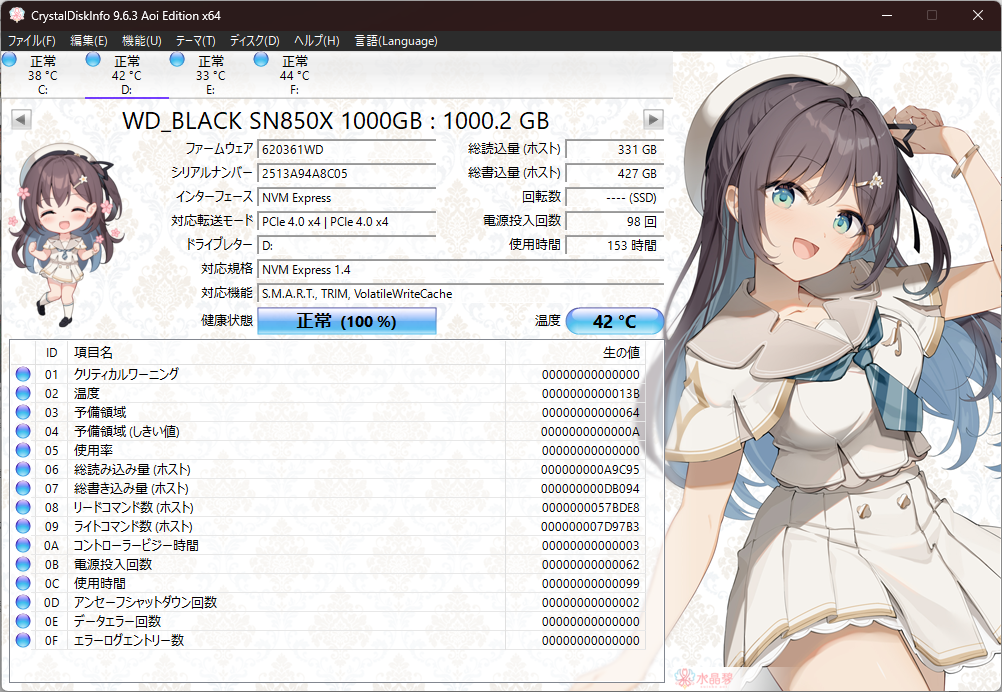Click transfer mode field PCIe 4.0 x4
1002x692 pixels.
click(x=346, y=222)
